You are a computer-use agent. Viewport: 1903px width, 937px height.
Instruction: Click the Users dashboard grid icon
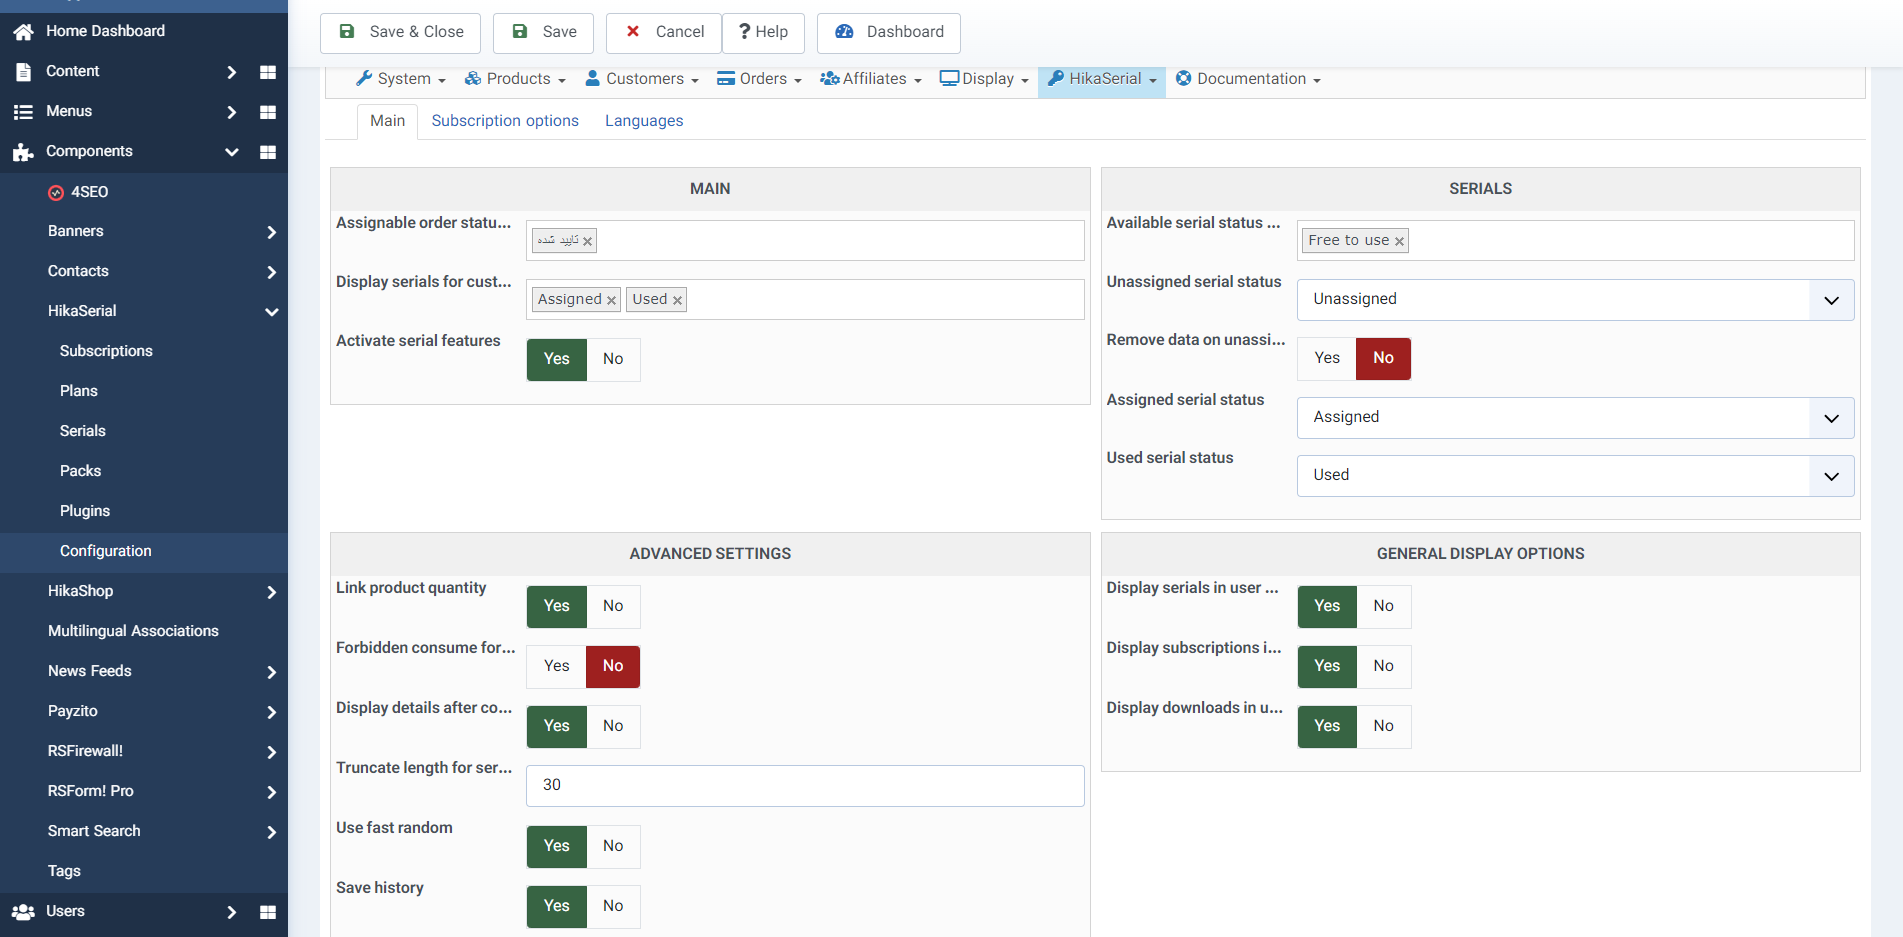pos(267,912)
